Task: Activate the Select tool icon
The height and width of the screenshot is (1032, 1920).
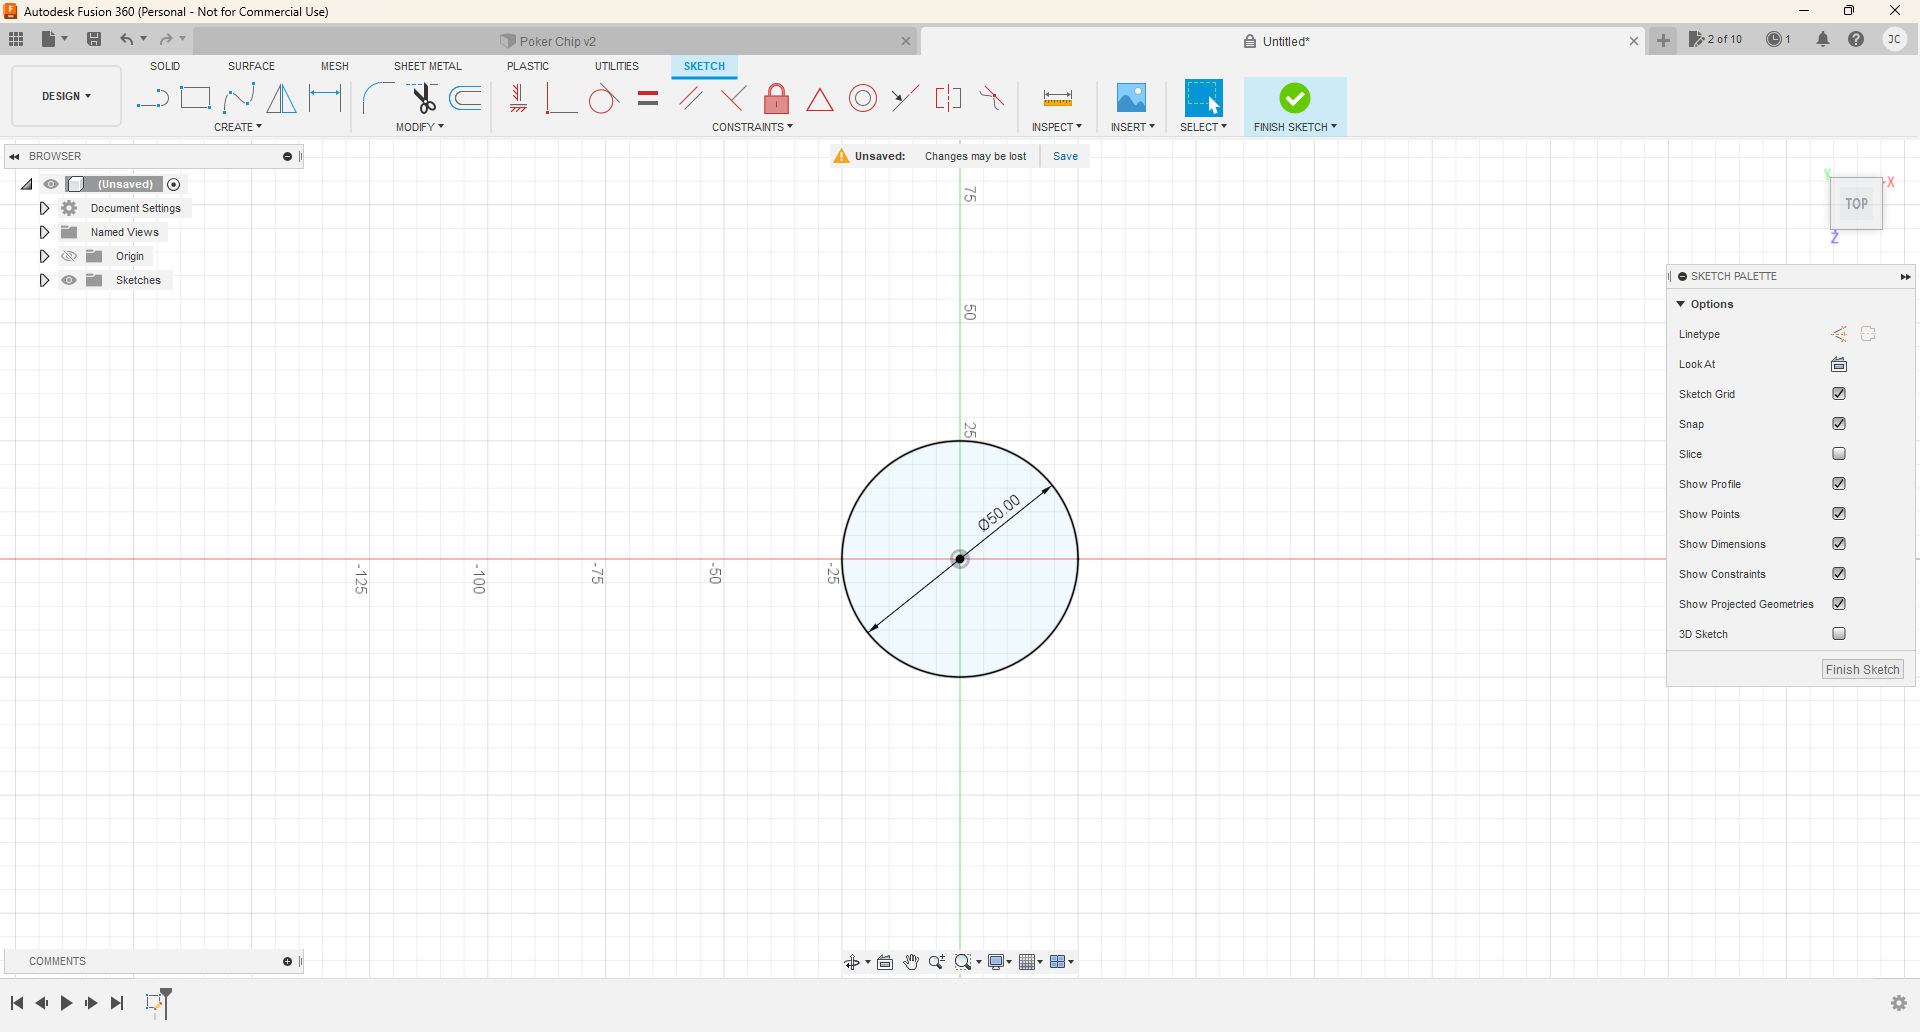Action: click(x=1203, y=98)
